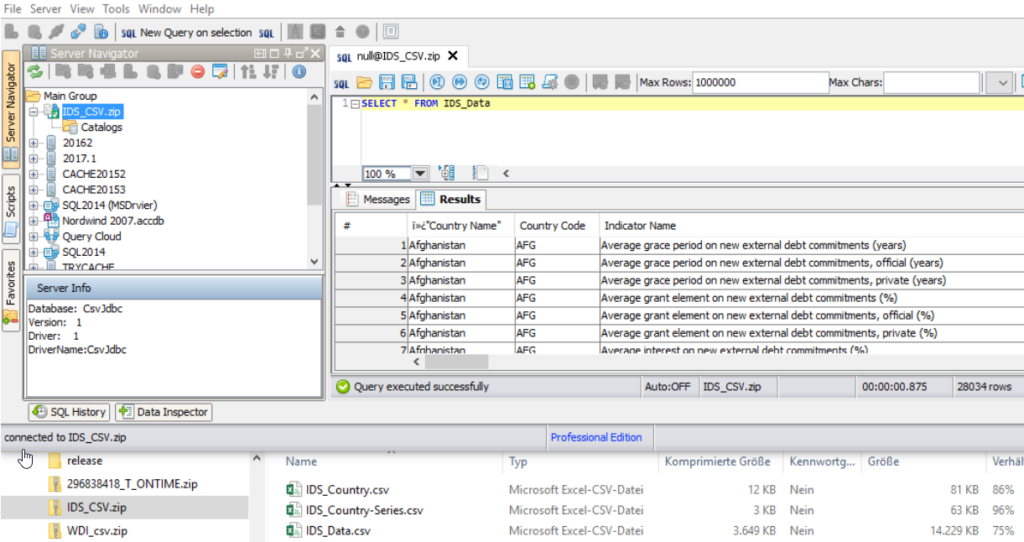Click the circular re-execute query icon
This screenshot has height=542, width=1024.
click(482, 82)
